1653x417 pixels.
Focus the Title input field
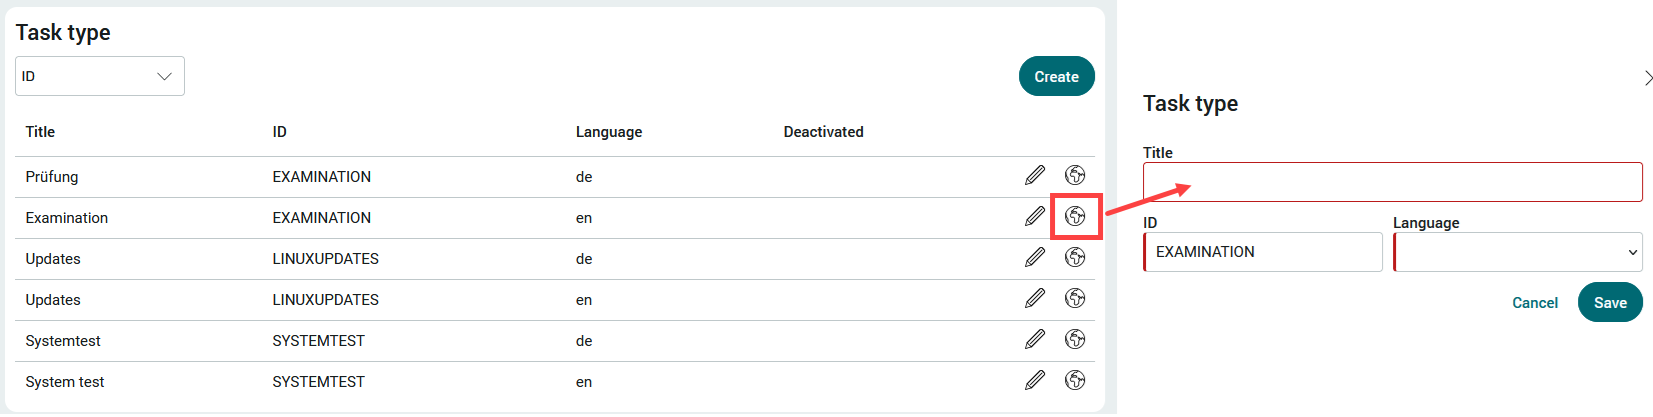click(1392, 182)
